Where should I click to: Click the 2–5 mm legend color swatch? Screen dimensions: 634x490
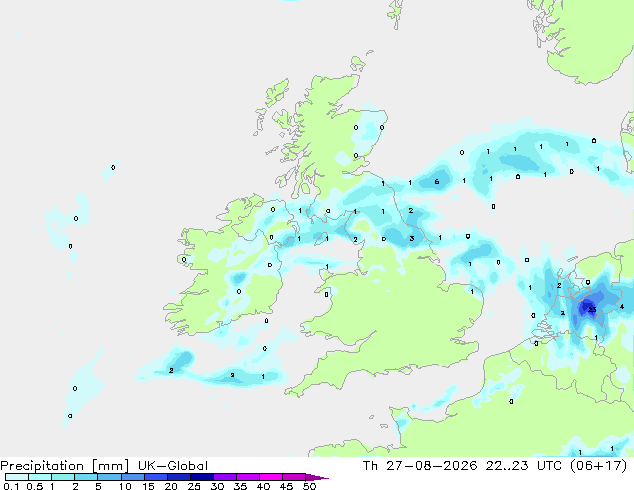pos(86,477)
